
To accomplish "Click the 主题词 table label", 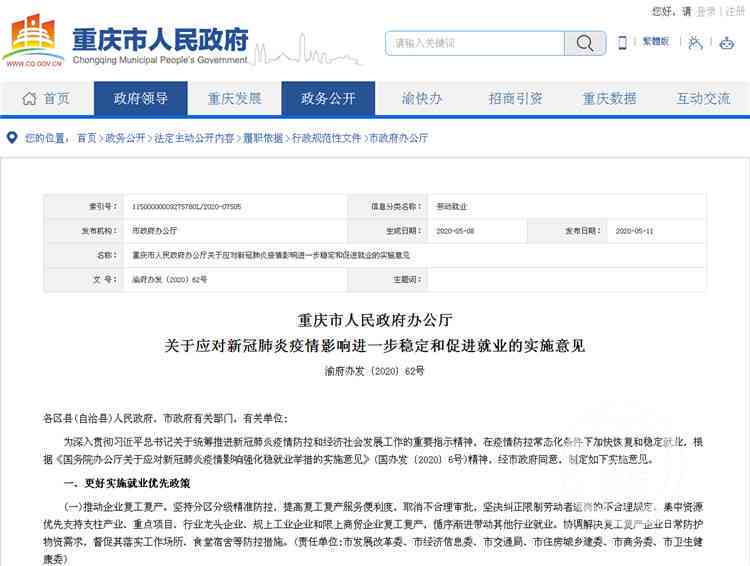I will pyautogui.click(x=407, y=279).
